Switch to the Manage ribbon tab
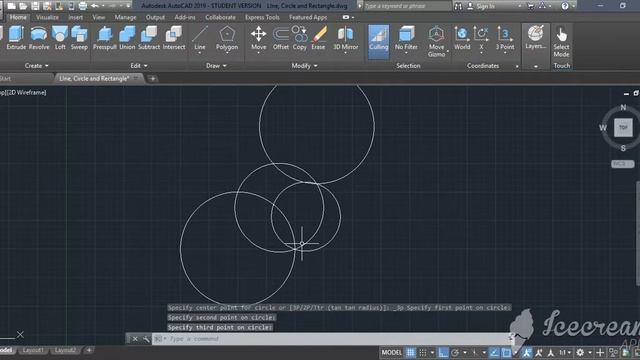 coord(125,17)
